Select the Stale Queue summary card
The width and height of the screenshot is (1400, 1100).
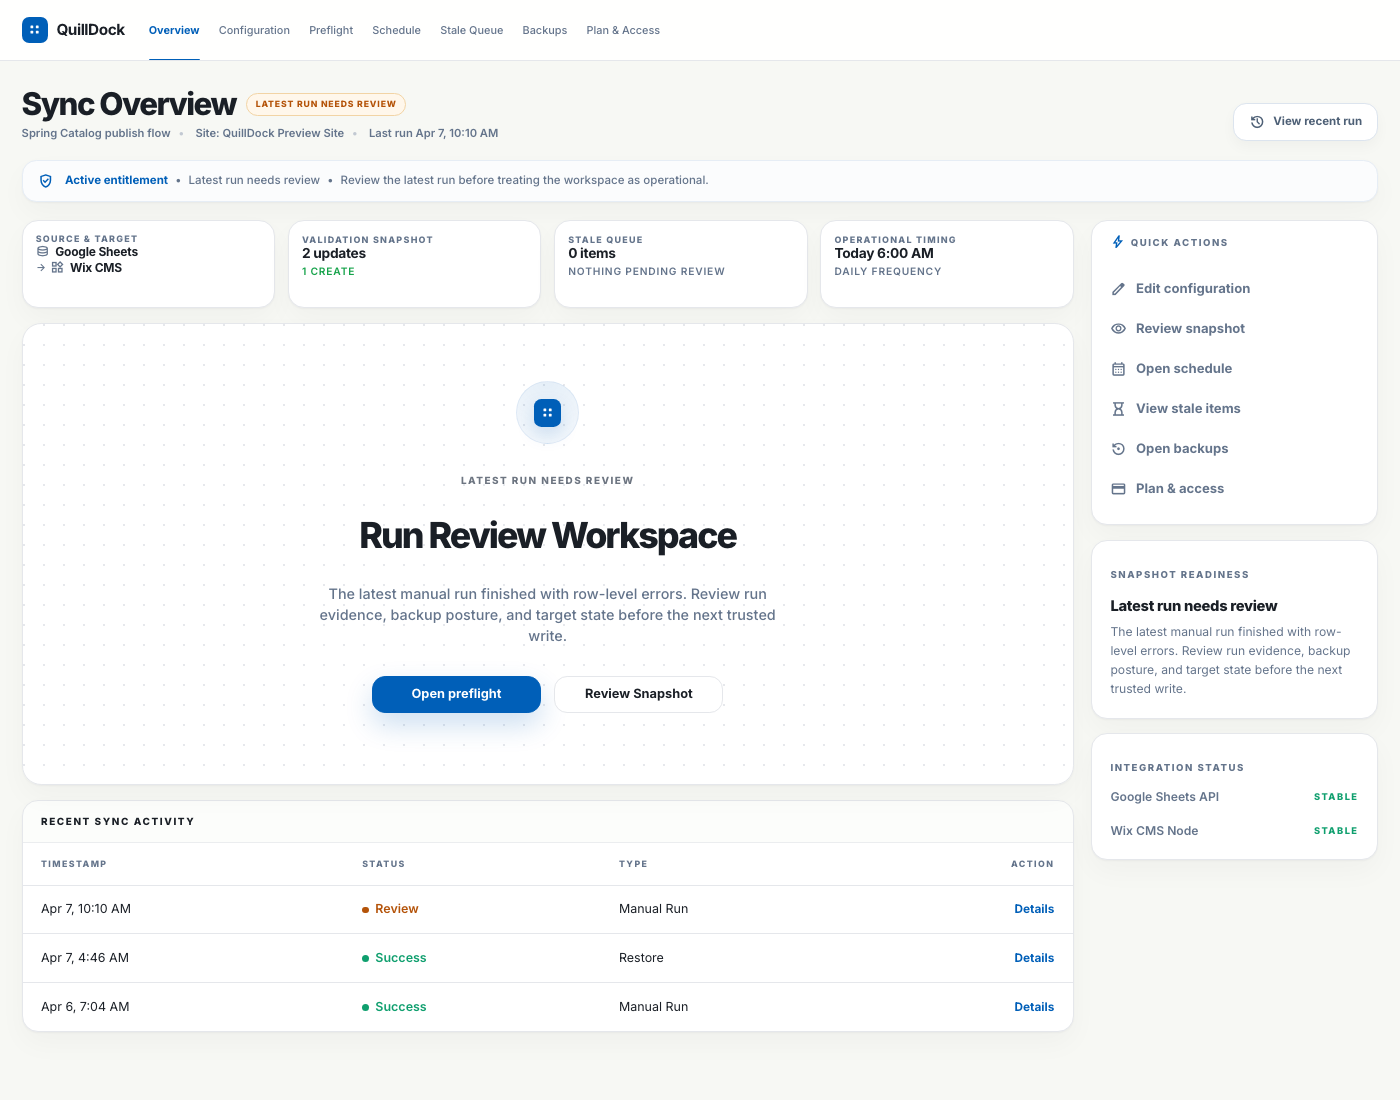point(680,264)
